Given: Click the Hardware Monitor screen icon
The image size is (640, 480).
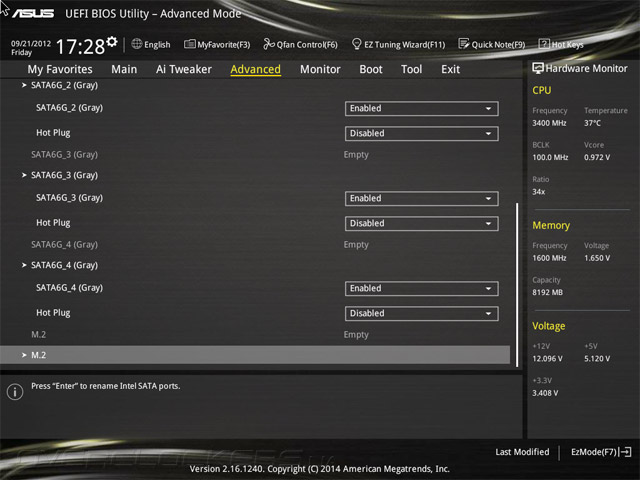Looking at the screenshot, I should click(x=538, y=68).
